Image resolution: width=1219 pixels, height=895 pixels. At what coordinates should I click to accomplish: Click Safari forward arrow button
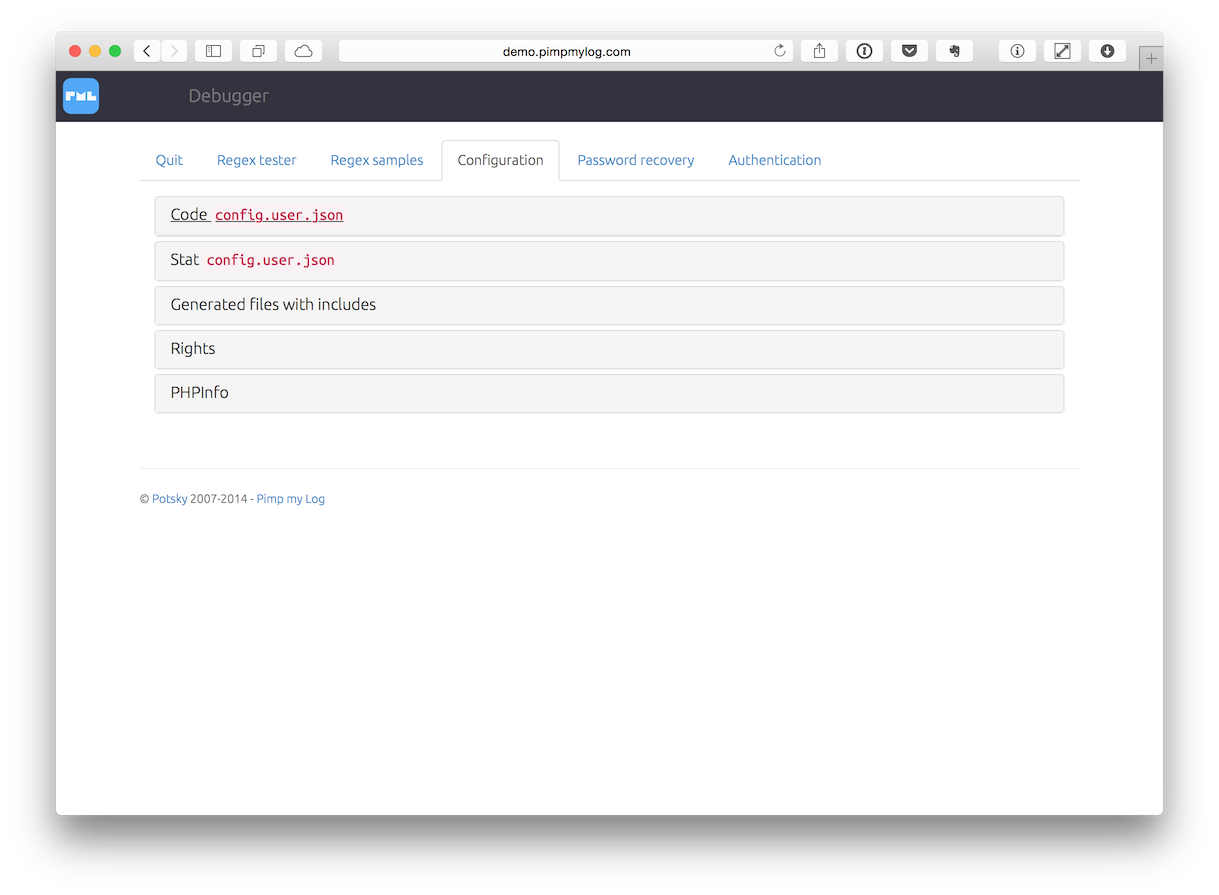coord(174,51)
